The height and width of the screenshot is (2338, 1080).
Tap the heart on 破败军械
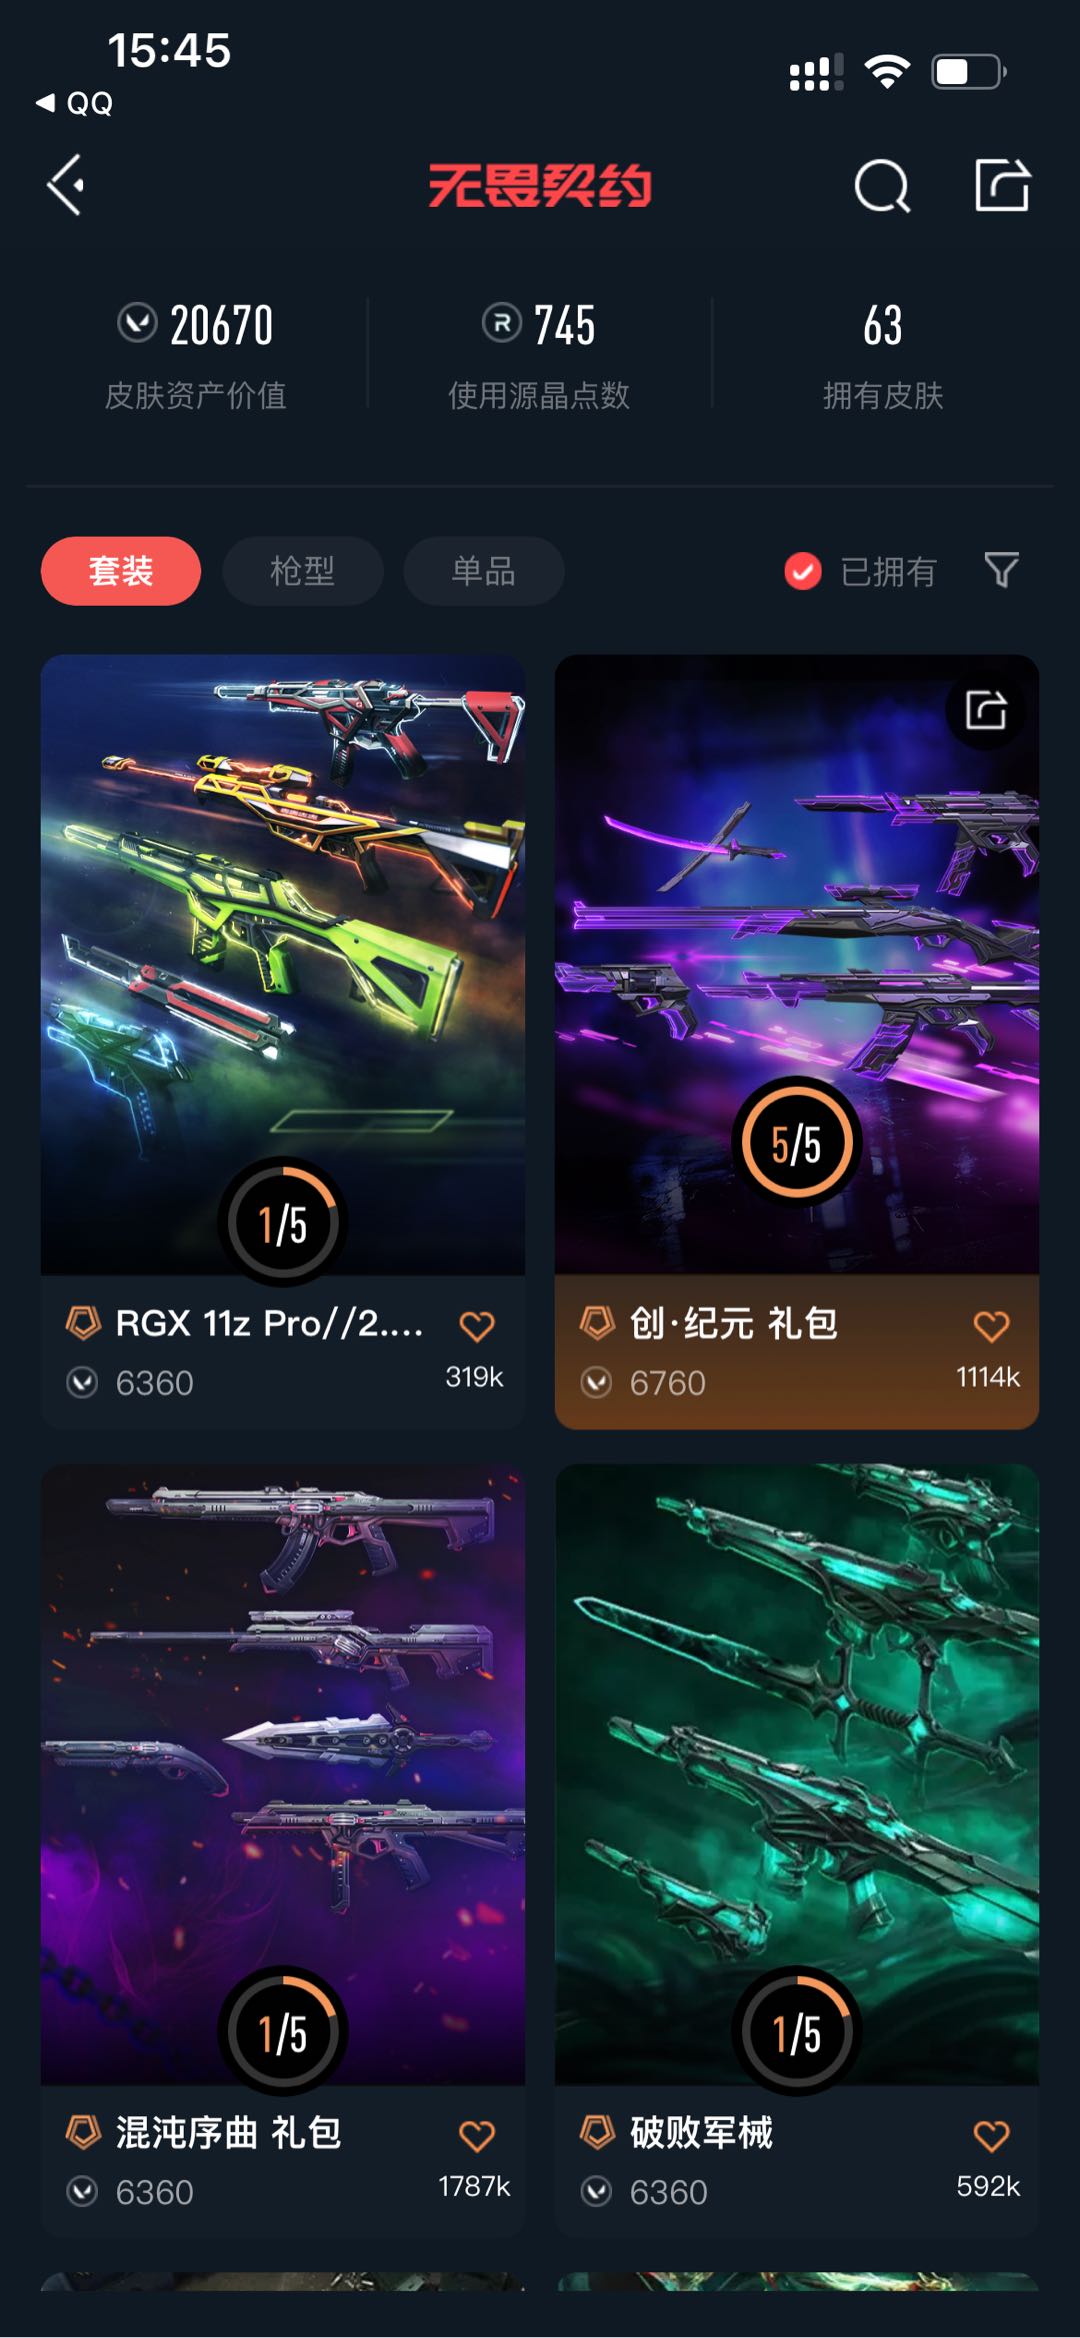(991, 2136)
